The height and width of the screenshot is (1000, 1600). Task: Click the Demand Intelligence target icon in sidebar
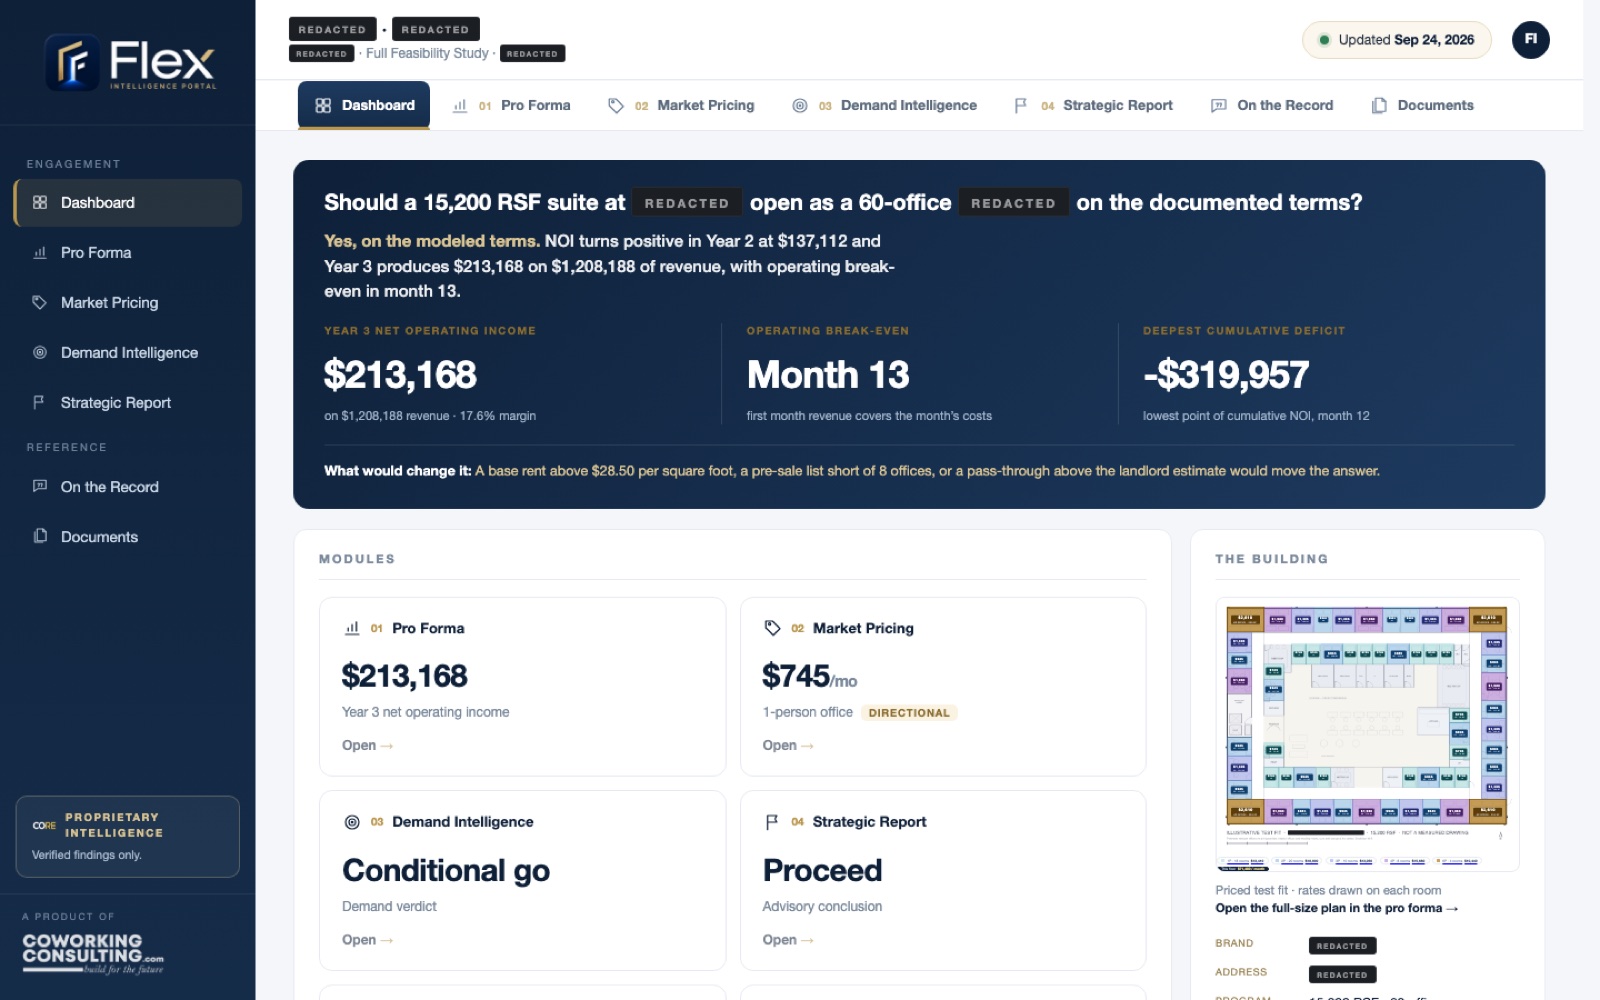(x=40, y=352)
